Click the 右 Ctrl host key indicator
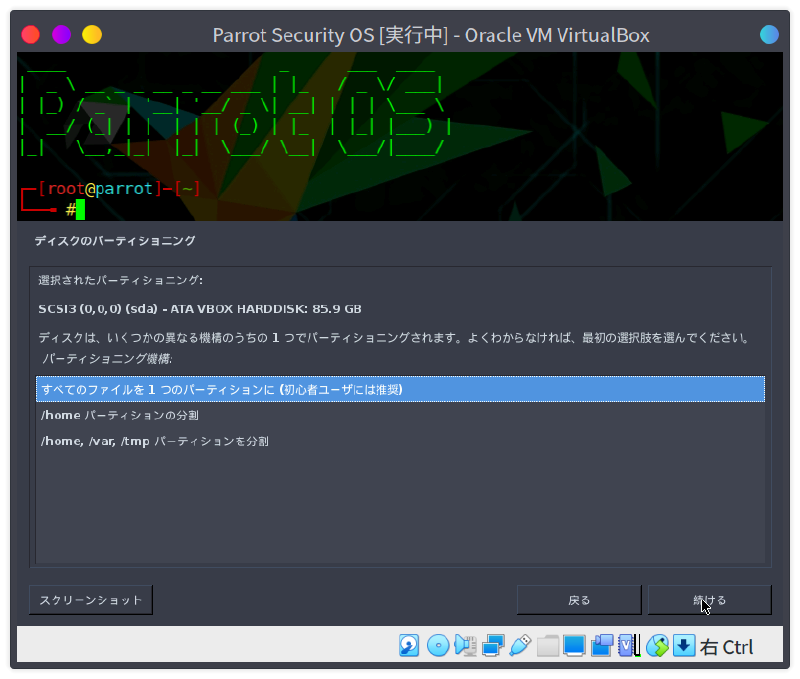Screen dimensions: 800x679 click(727, 647)
